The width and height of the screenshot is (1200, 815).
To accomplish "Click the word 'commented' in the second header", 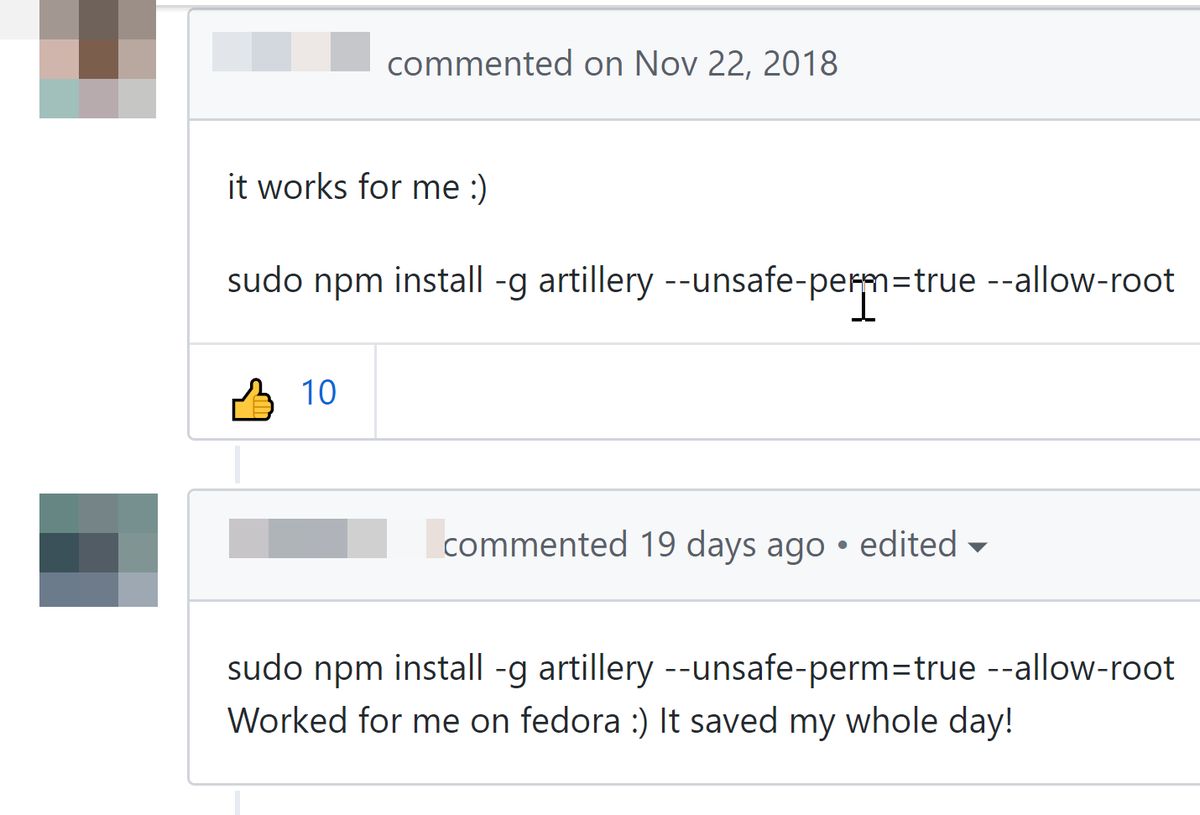I will pyautogui.click(x=534, y=545).
